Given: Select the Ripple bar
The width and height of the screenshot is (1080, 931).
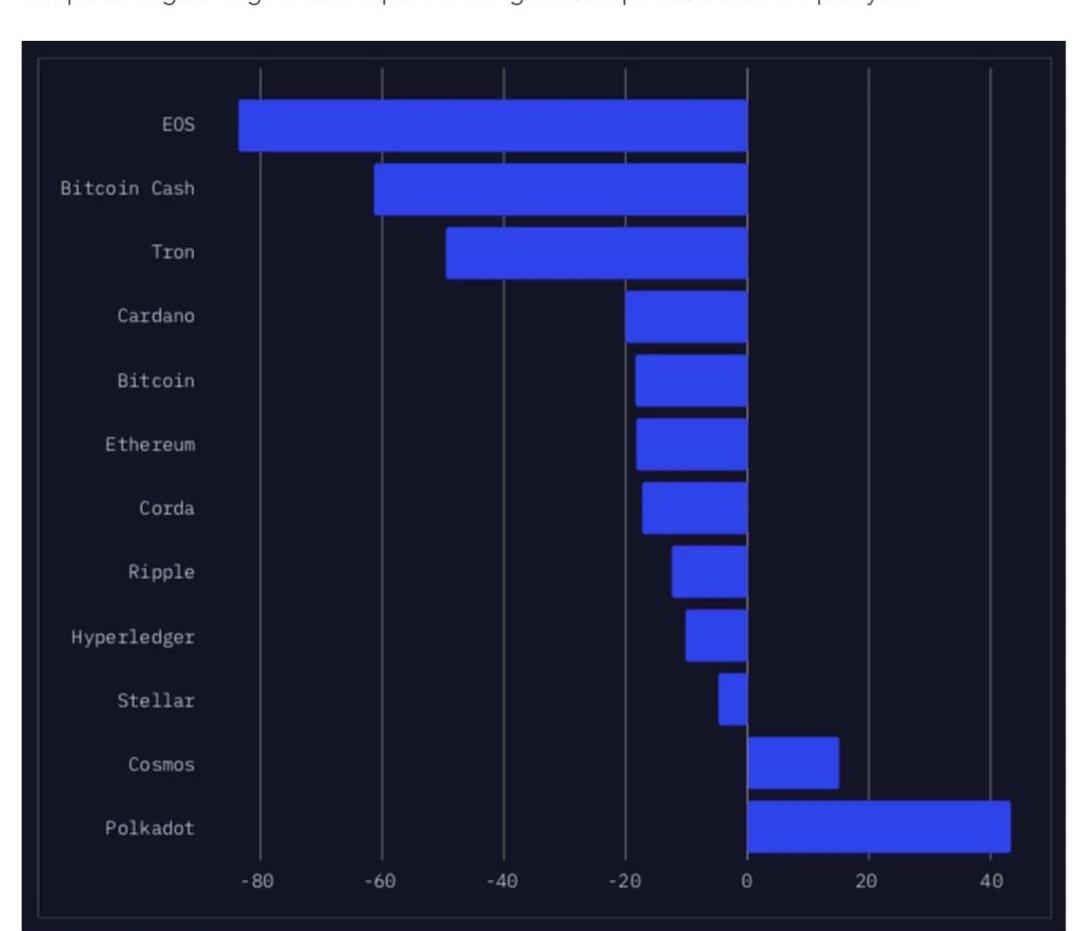Looking at the screenshot, I should pos(709,572).
